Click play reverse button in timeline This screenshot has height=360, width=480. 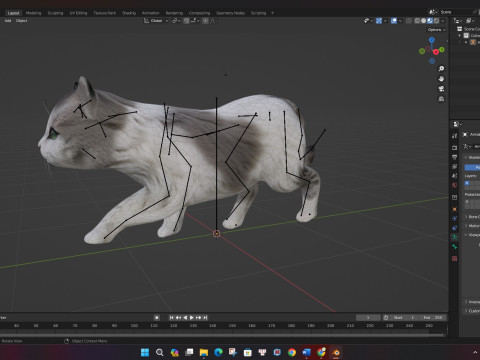point(185,318)
